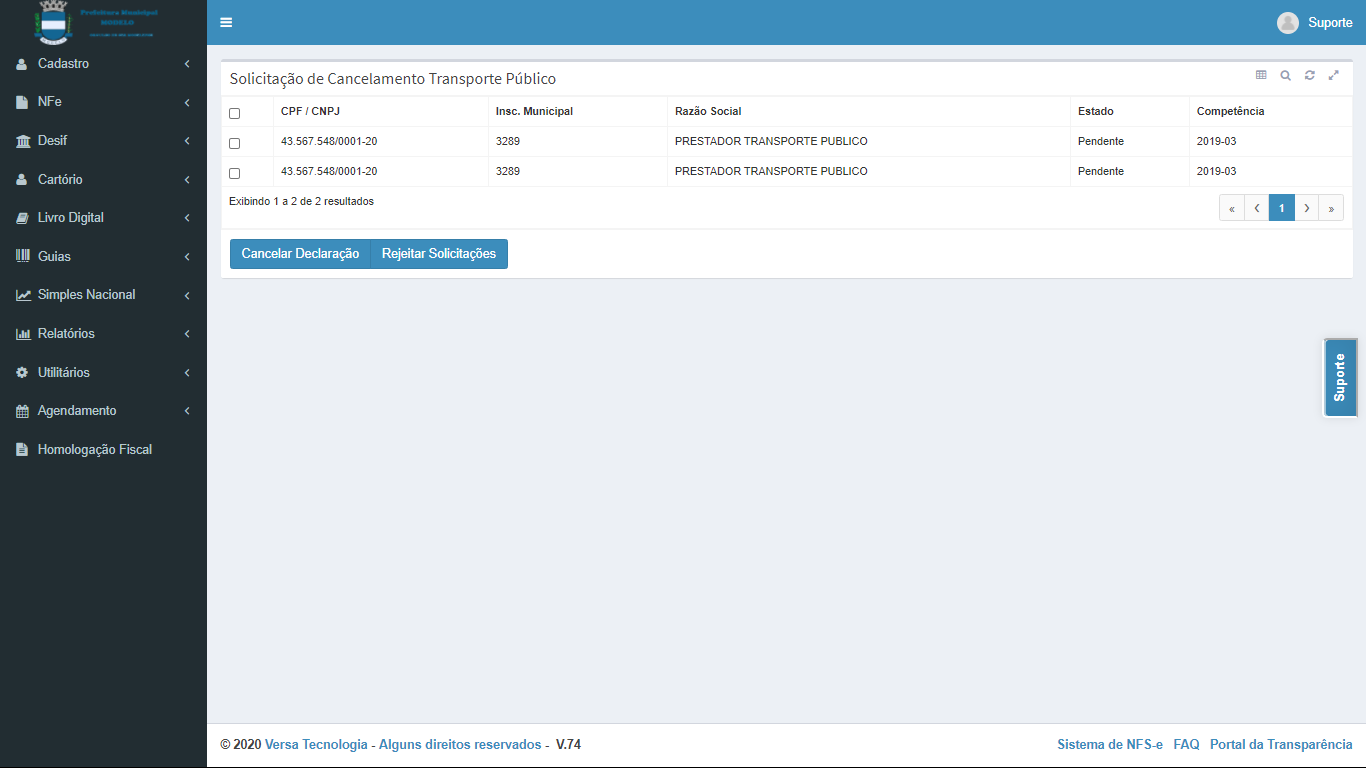The width and height of the screenshot is (1366, 768).
Task: Click the Cancelar Declaração button
Action: click(300, 254)
